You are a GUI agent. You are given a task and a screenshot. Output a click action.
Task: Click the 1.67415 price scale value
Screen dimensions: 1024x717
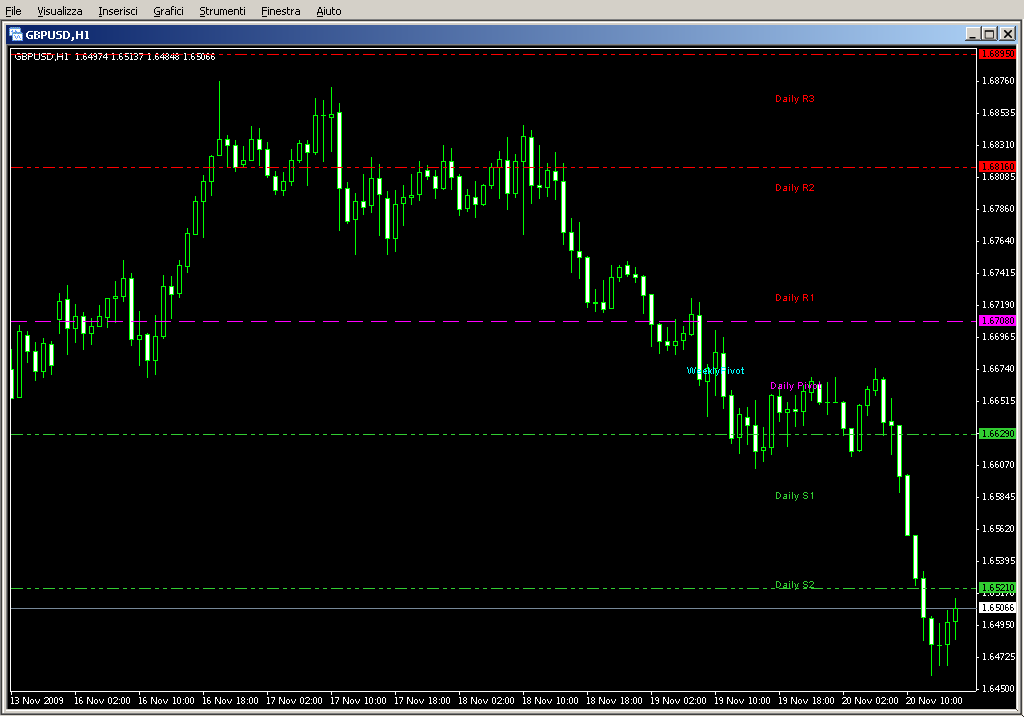[x=999, y=273]
